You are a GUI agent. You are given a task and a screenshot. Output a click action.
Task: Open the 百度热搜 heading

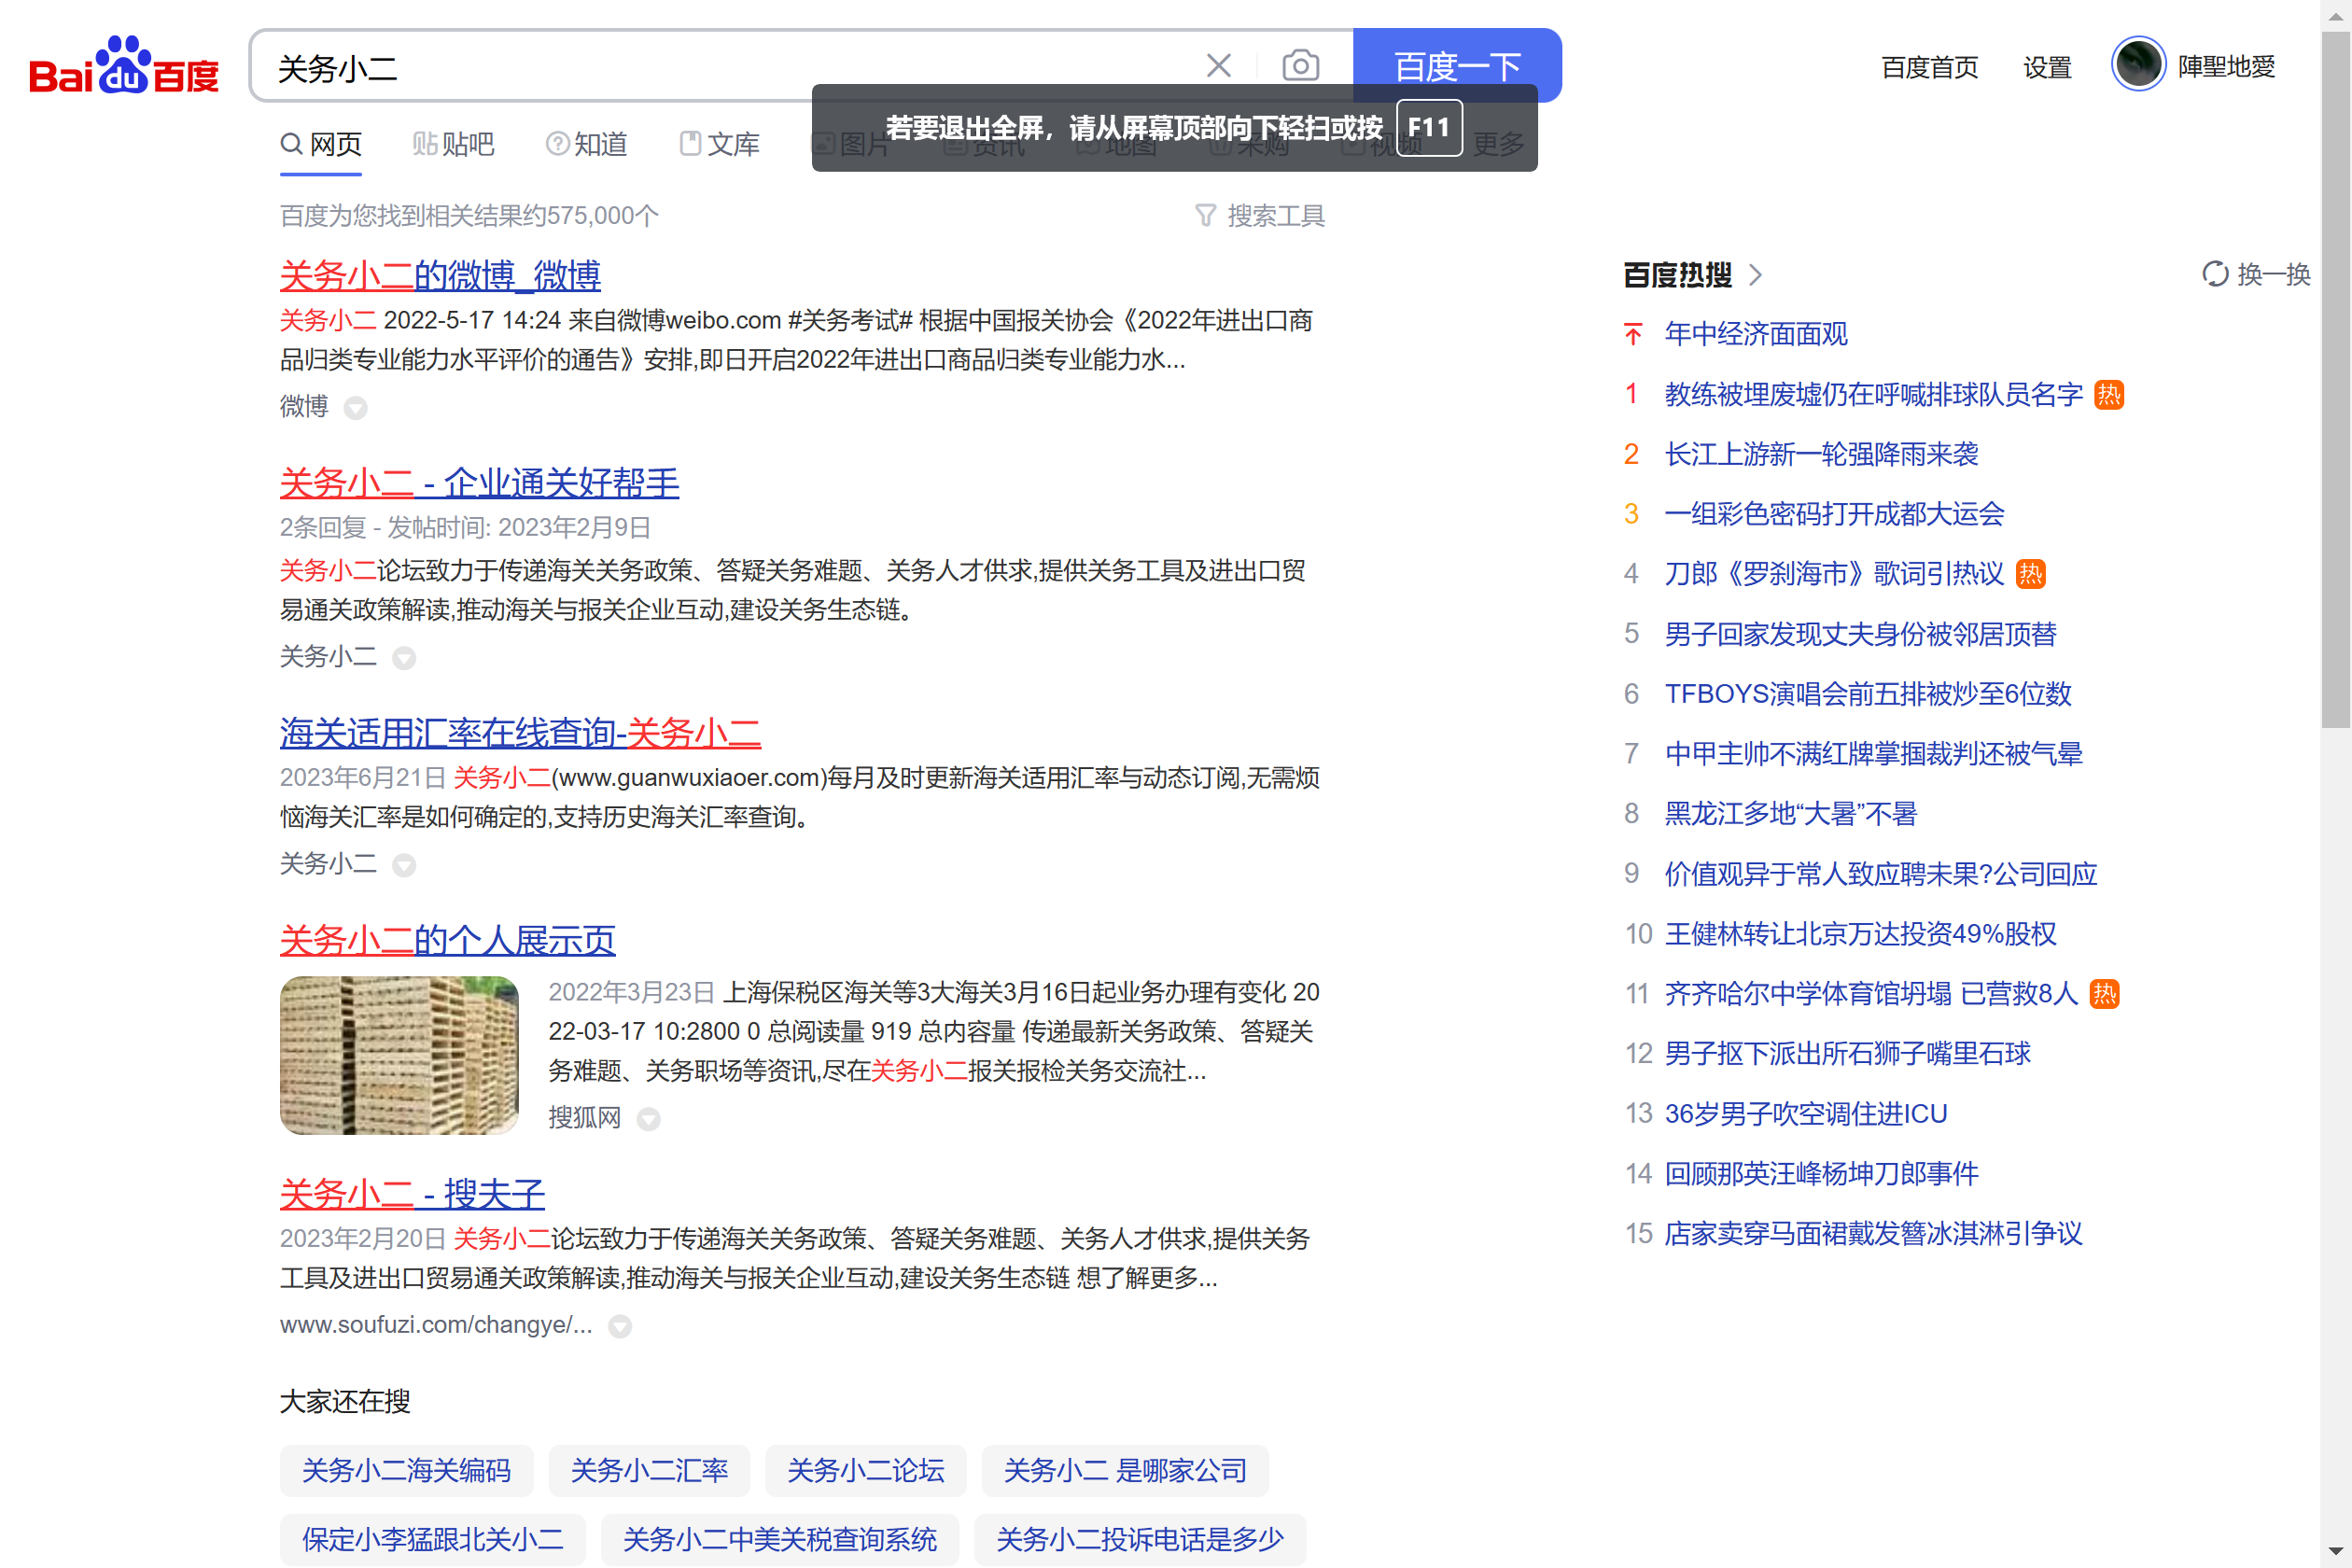click(1677, 275)
